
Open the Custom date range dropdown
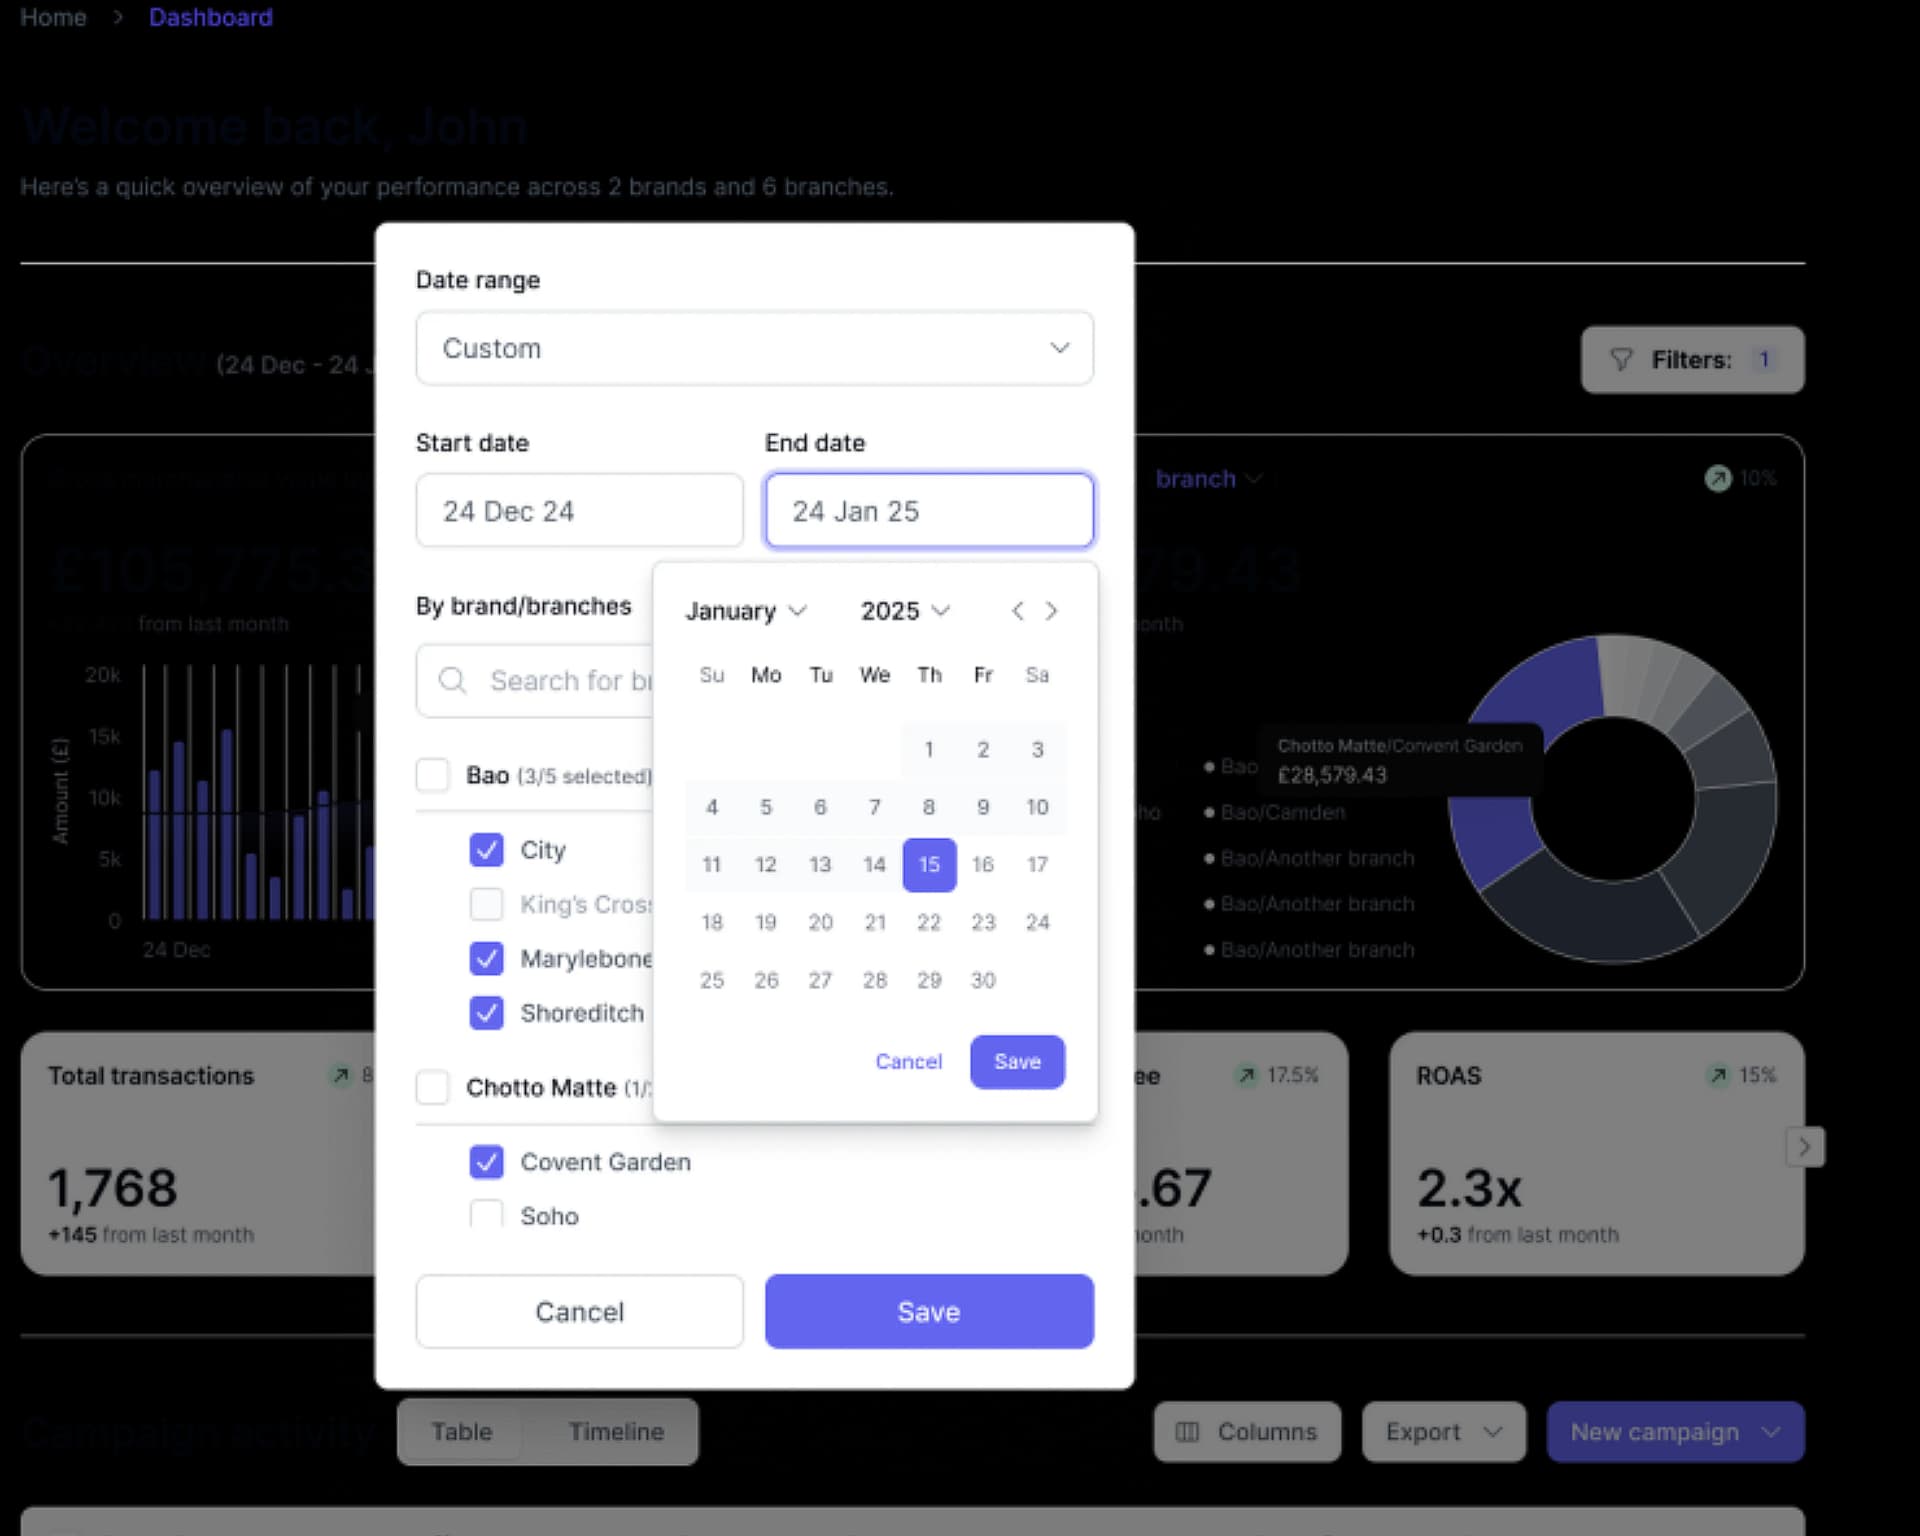pos(754,348)
